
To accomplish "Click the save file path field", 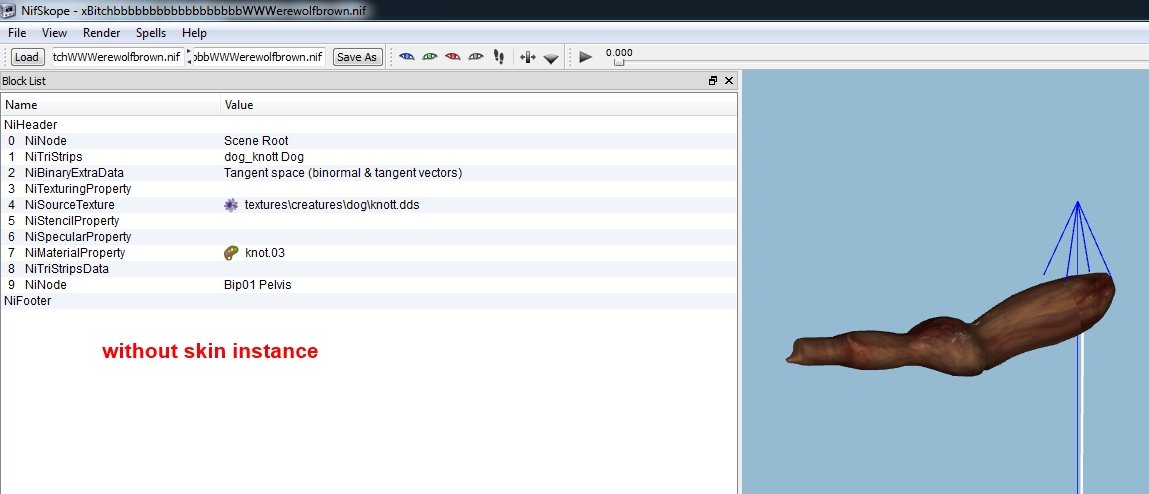I will 259,57.
